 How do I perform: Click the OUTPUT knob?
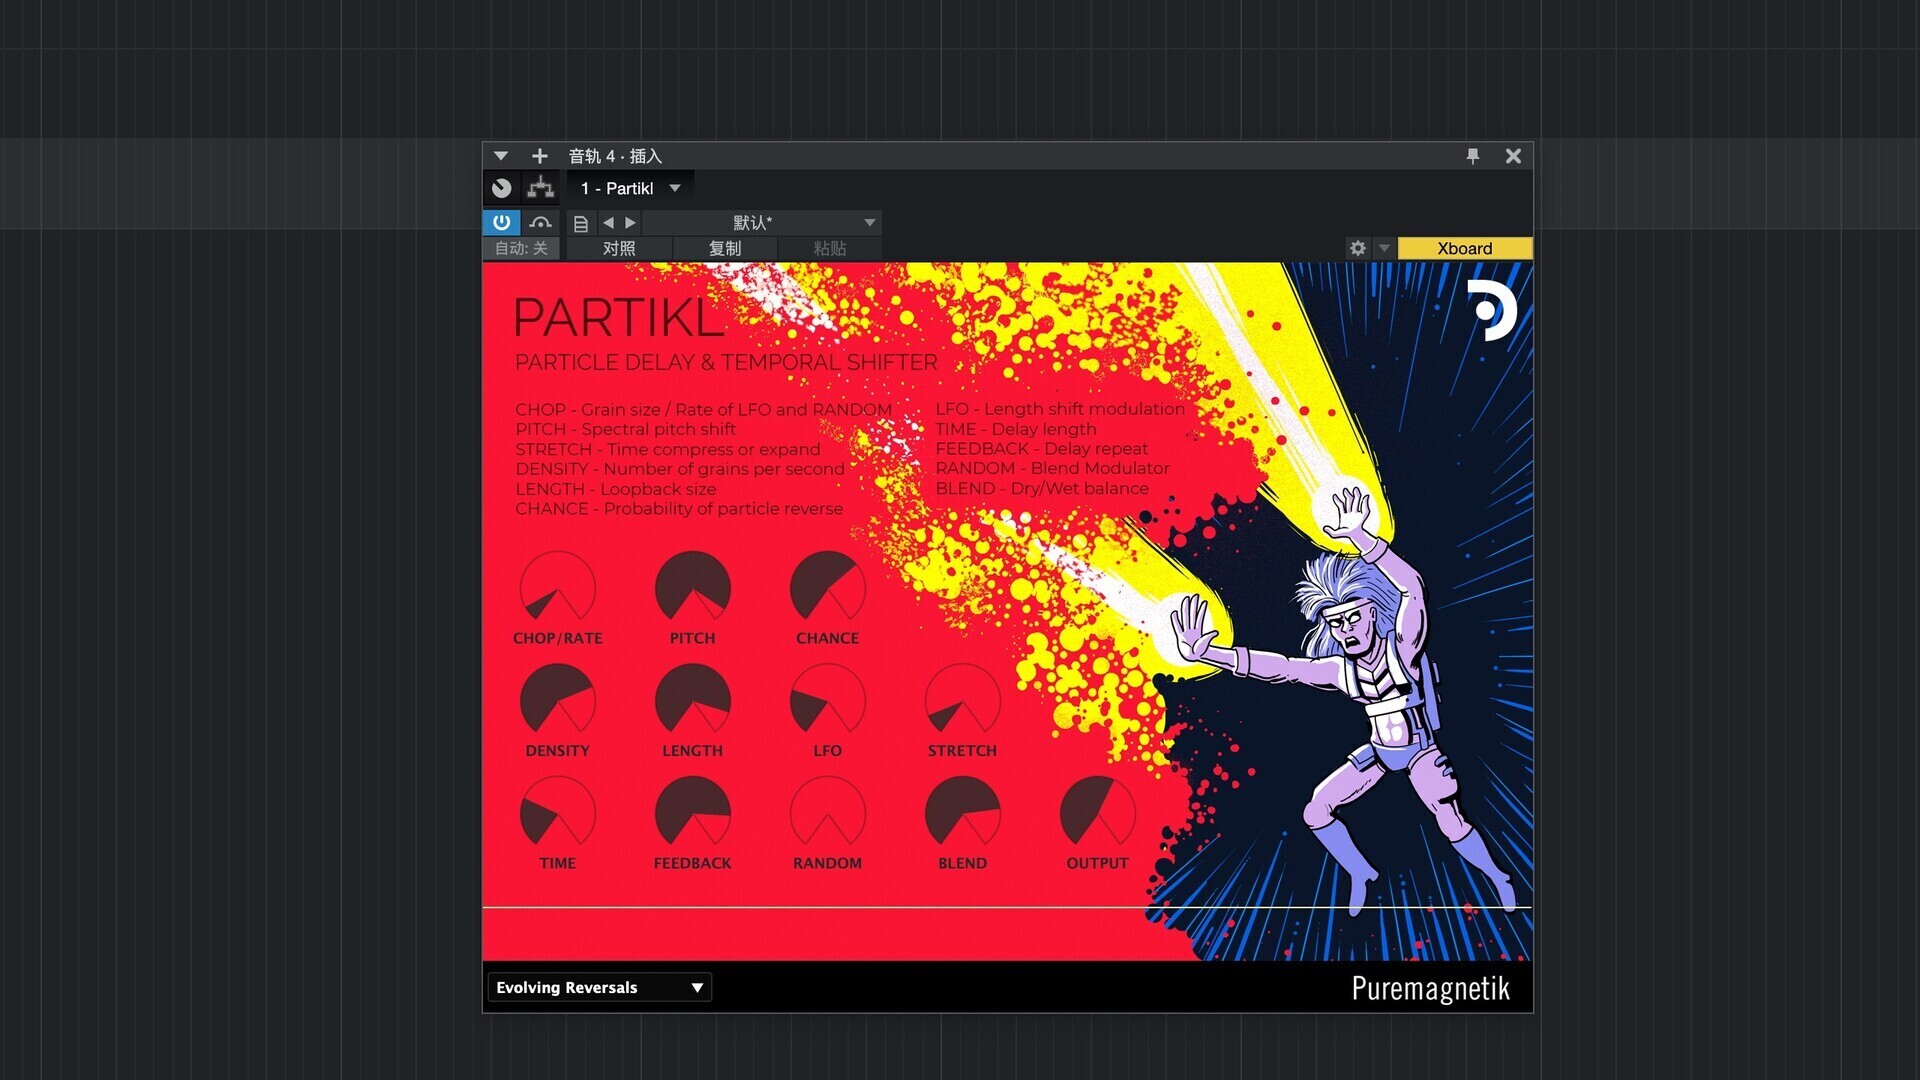click(x=1098, y=814)
